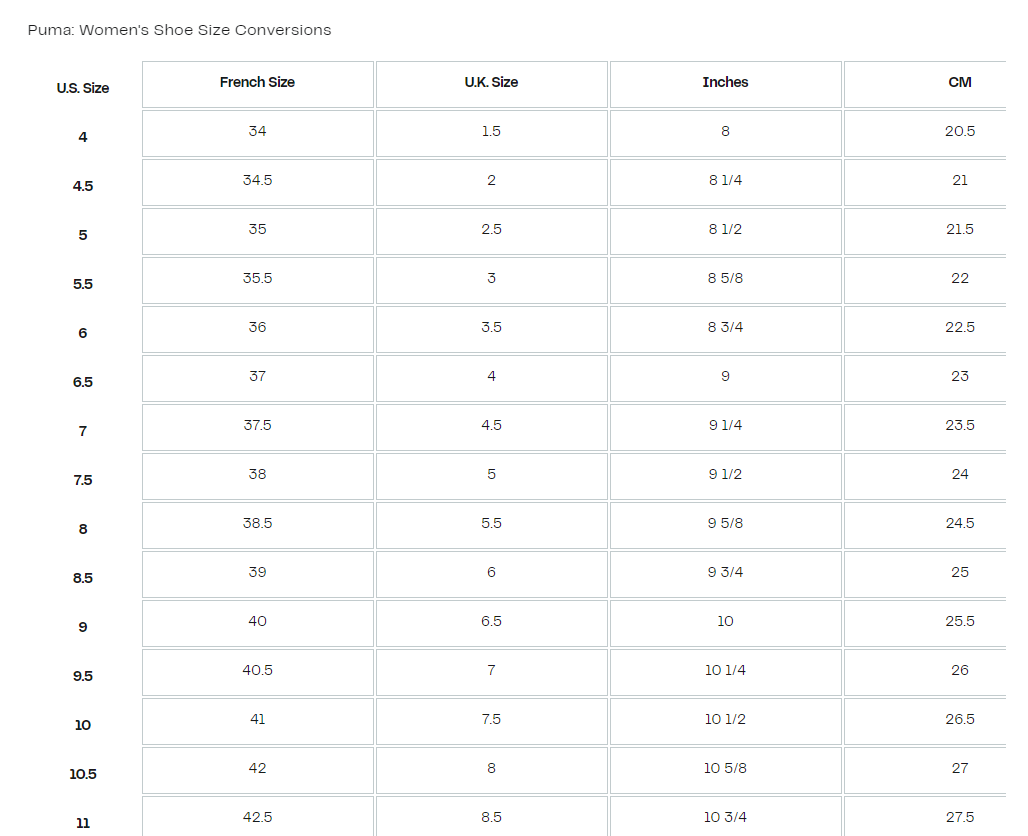Screen dimensions: 1028x836
Task: Select the French size 34.5 cell
Action: click(x=257, y=181)
